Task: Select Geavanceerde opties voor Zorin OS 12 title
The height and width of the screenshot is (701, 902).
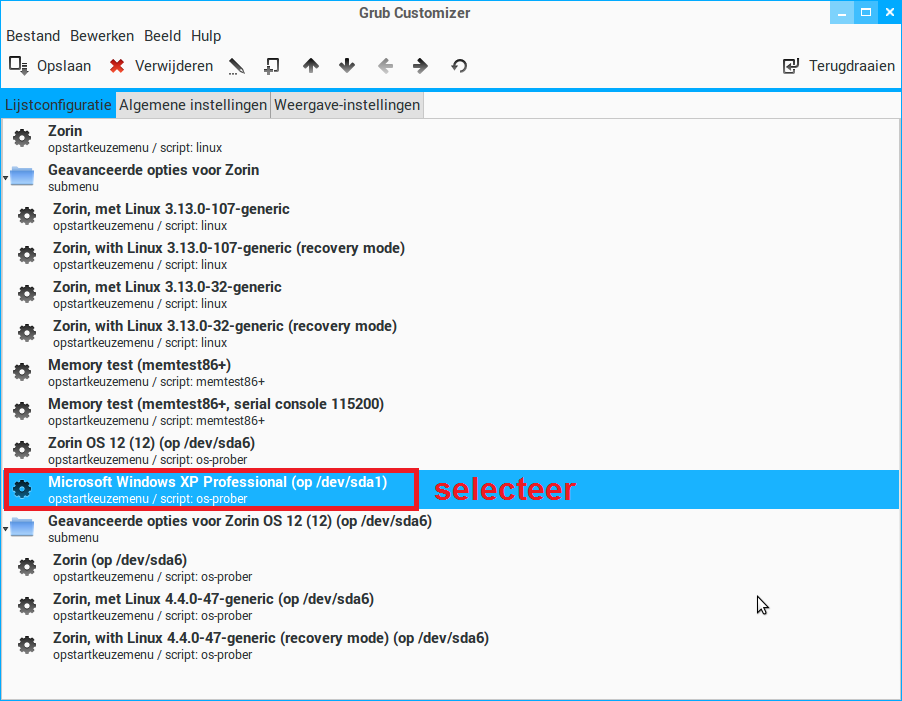Action: (240, 521)
